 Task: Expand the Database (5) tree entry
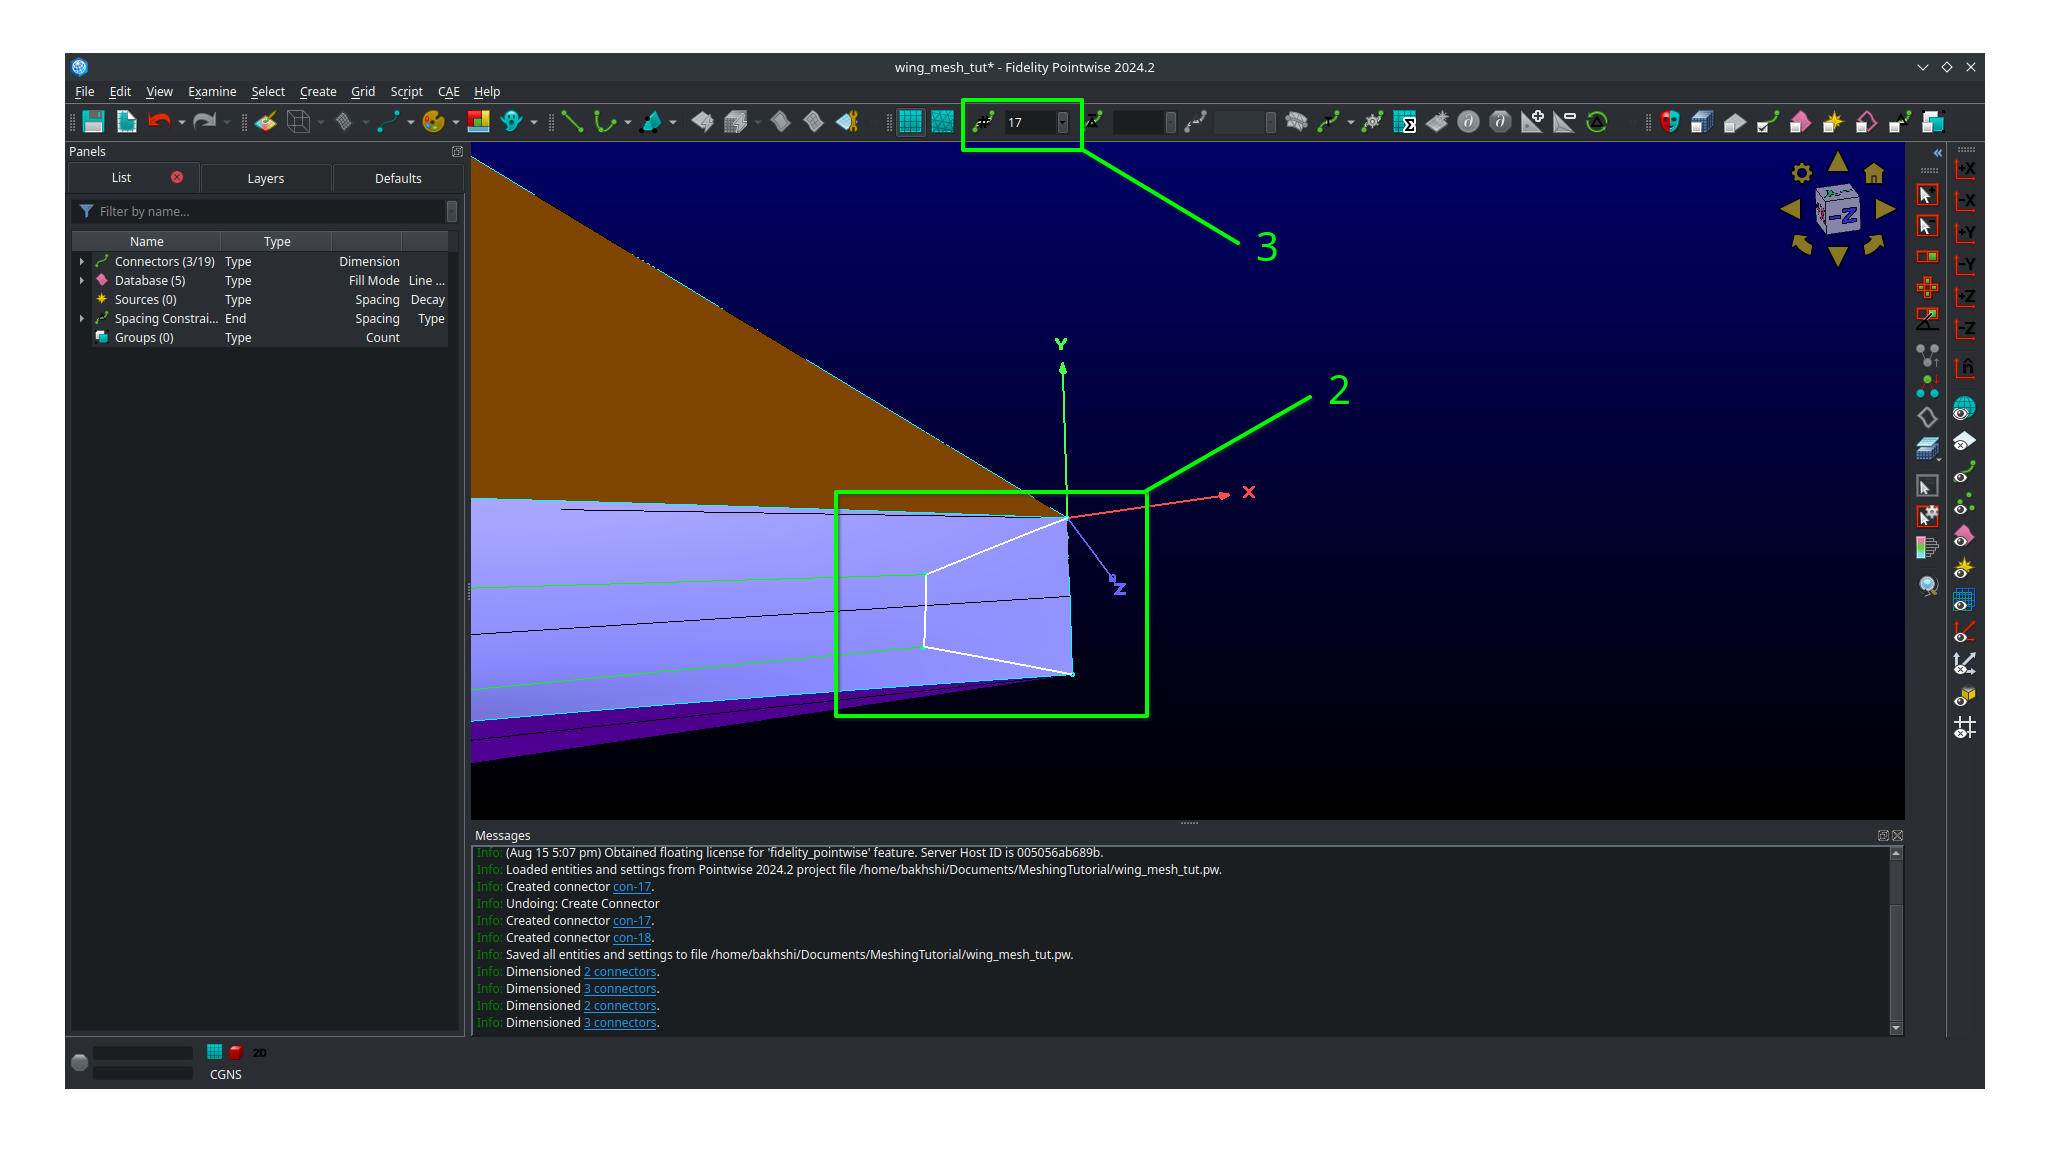tap(82, 280)
